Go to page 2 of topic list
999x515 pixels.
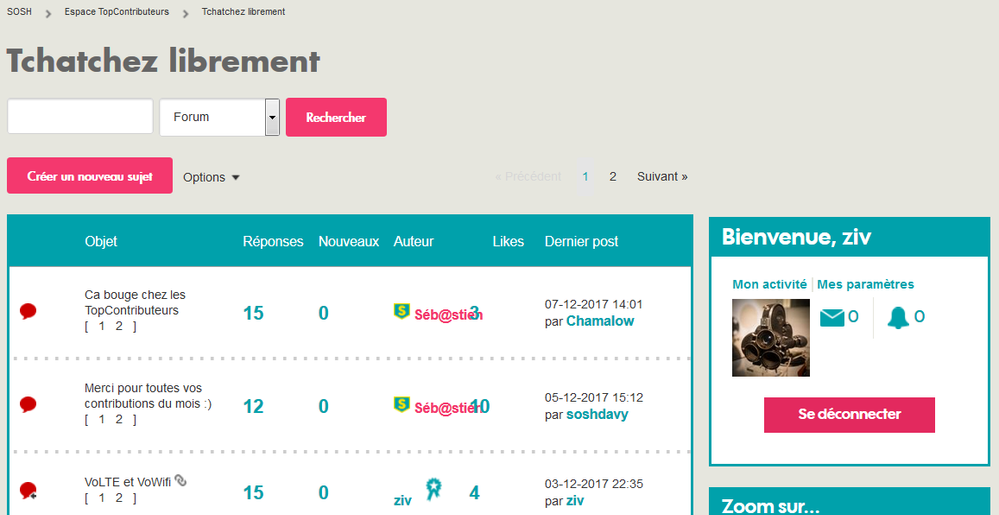[x=613, y=176]
